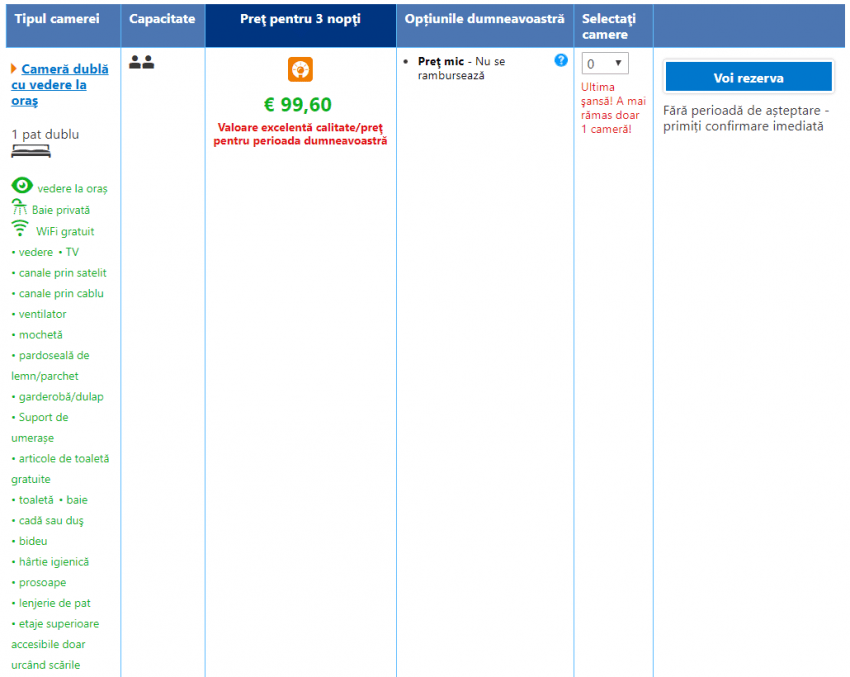Click the Capacitate column header
This screenshot has height=677, width=850.
pyautogui.click(x=162, y=20)
